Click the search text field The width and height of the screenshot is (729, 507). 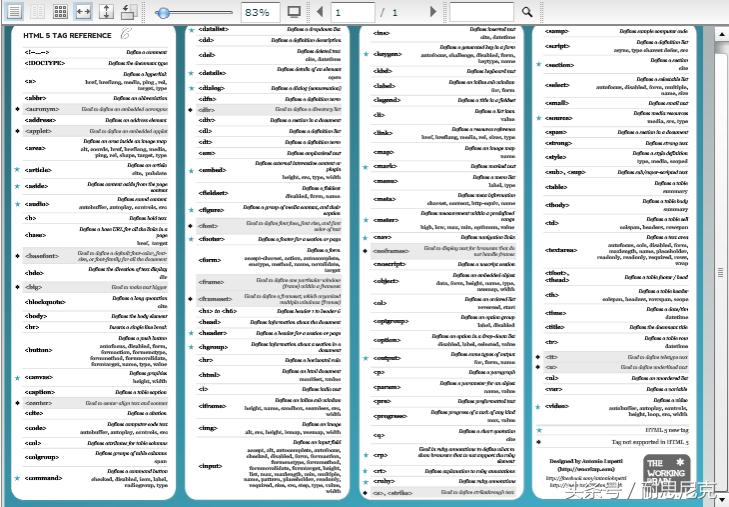482,12
